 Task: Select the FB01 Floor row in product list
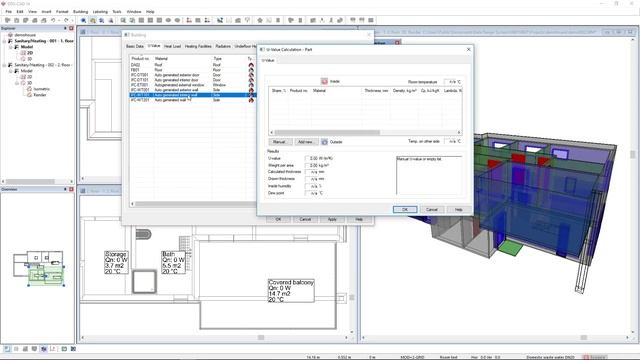pos(192,70)
